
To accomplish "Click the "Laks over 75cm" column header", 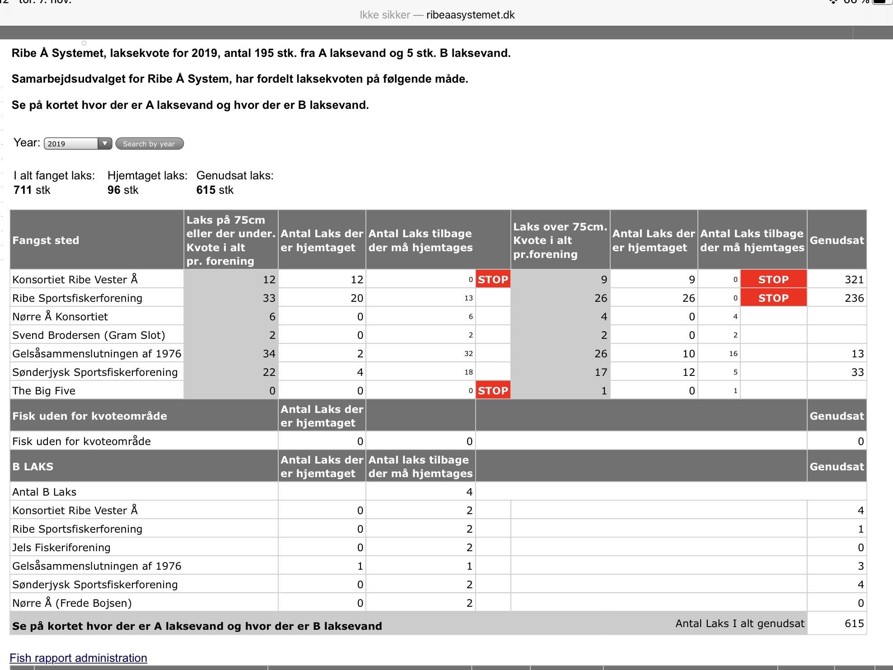I will pos(559,240).
